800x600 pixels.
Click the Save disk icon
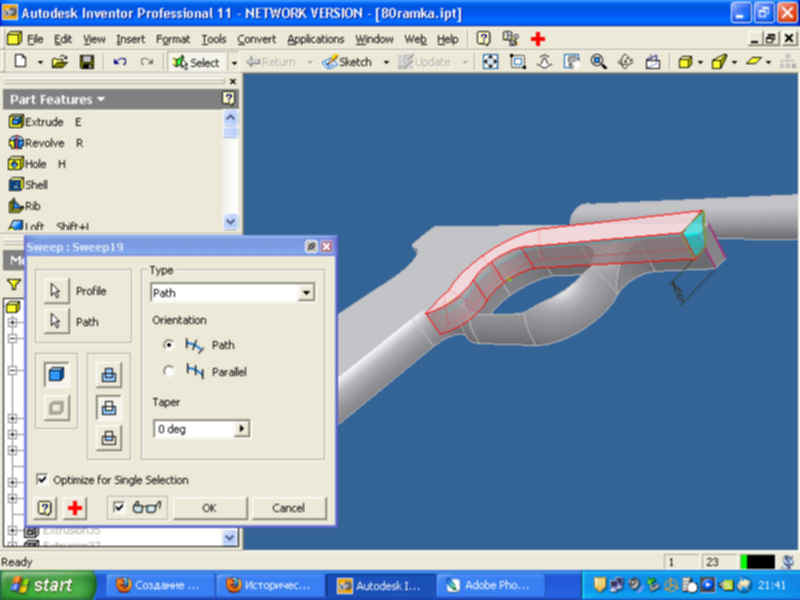87,62
